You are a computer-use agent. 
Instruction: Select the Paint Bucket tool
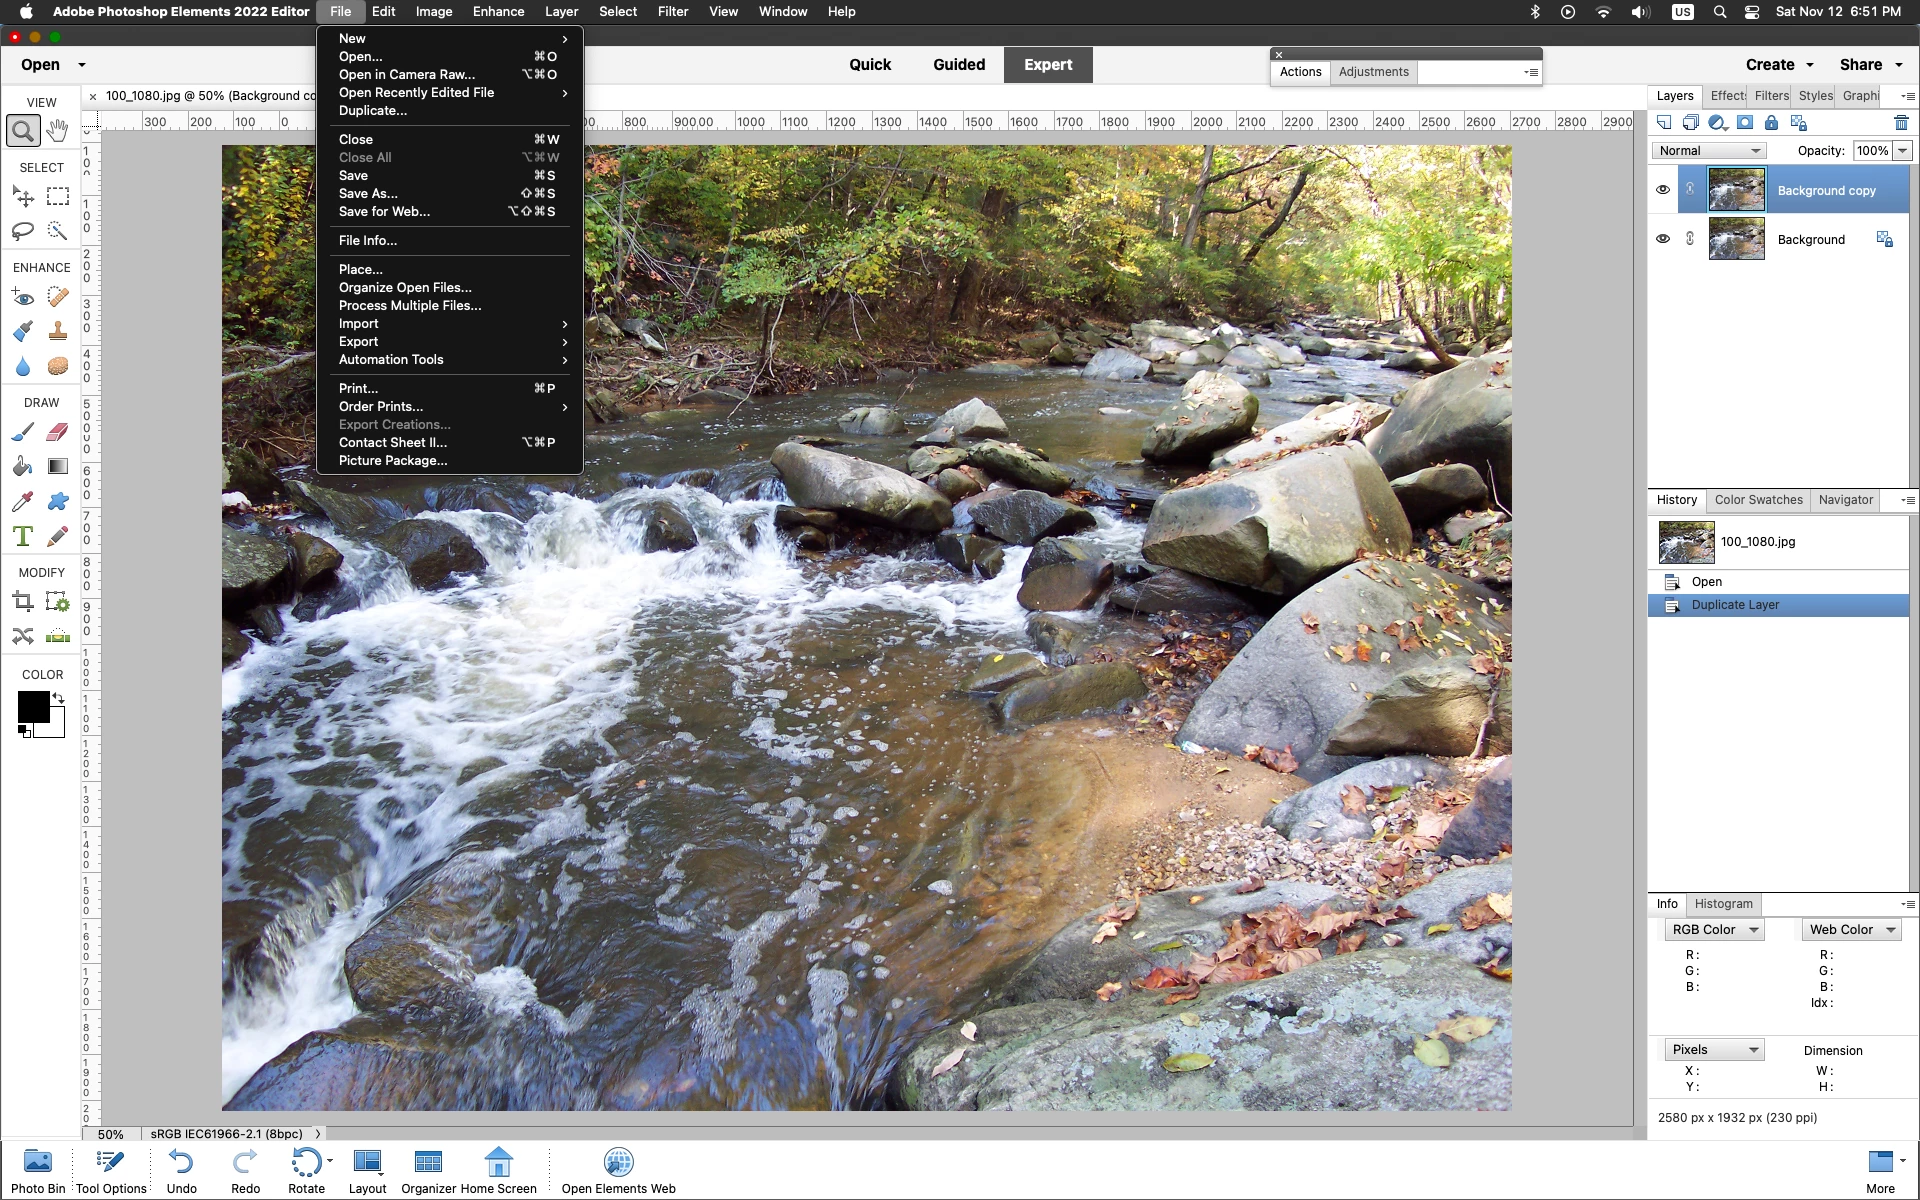click(x=23, y=467)
